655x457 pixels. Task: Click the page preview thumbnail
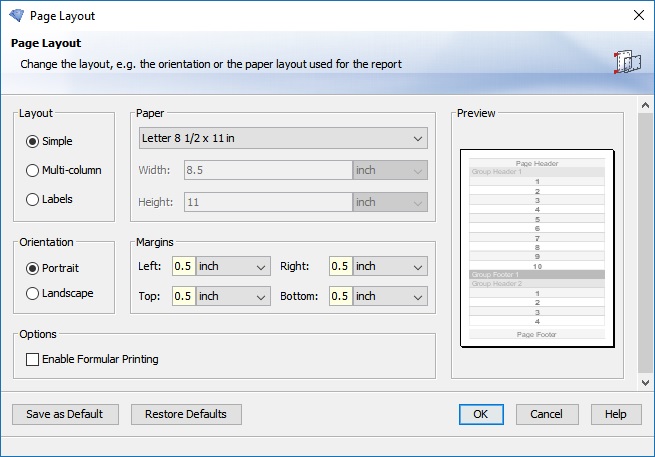(537, 248)
